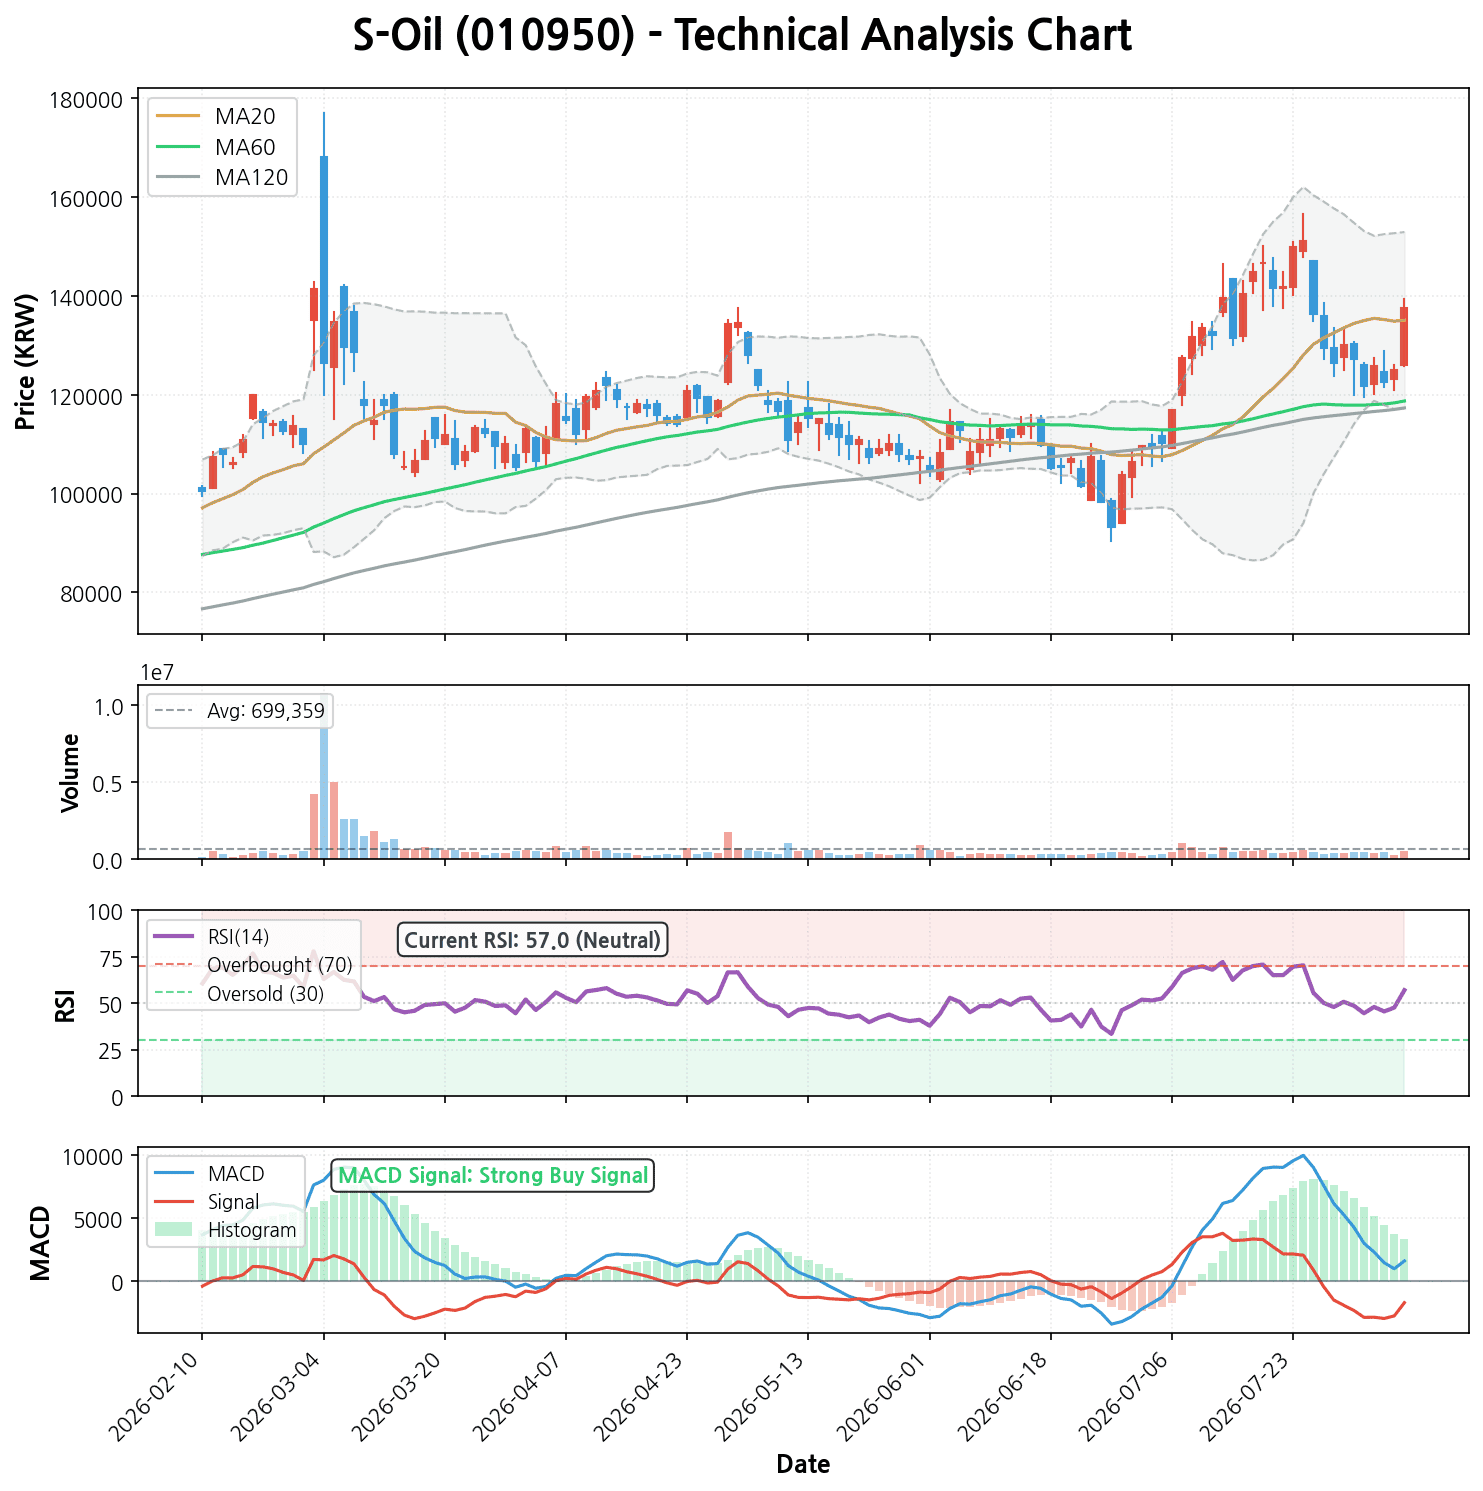Click the orange MA20 line sample in legend
1483x1491 pixels.
180,117
